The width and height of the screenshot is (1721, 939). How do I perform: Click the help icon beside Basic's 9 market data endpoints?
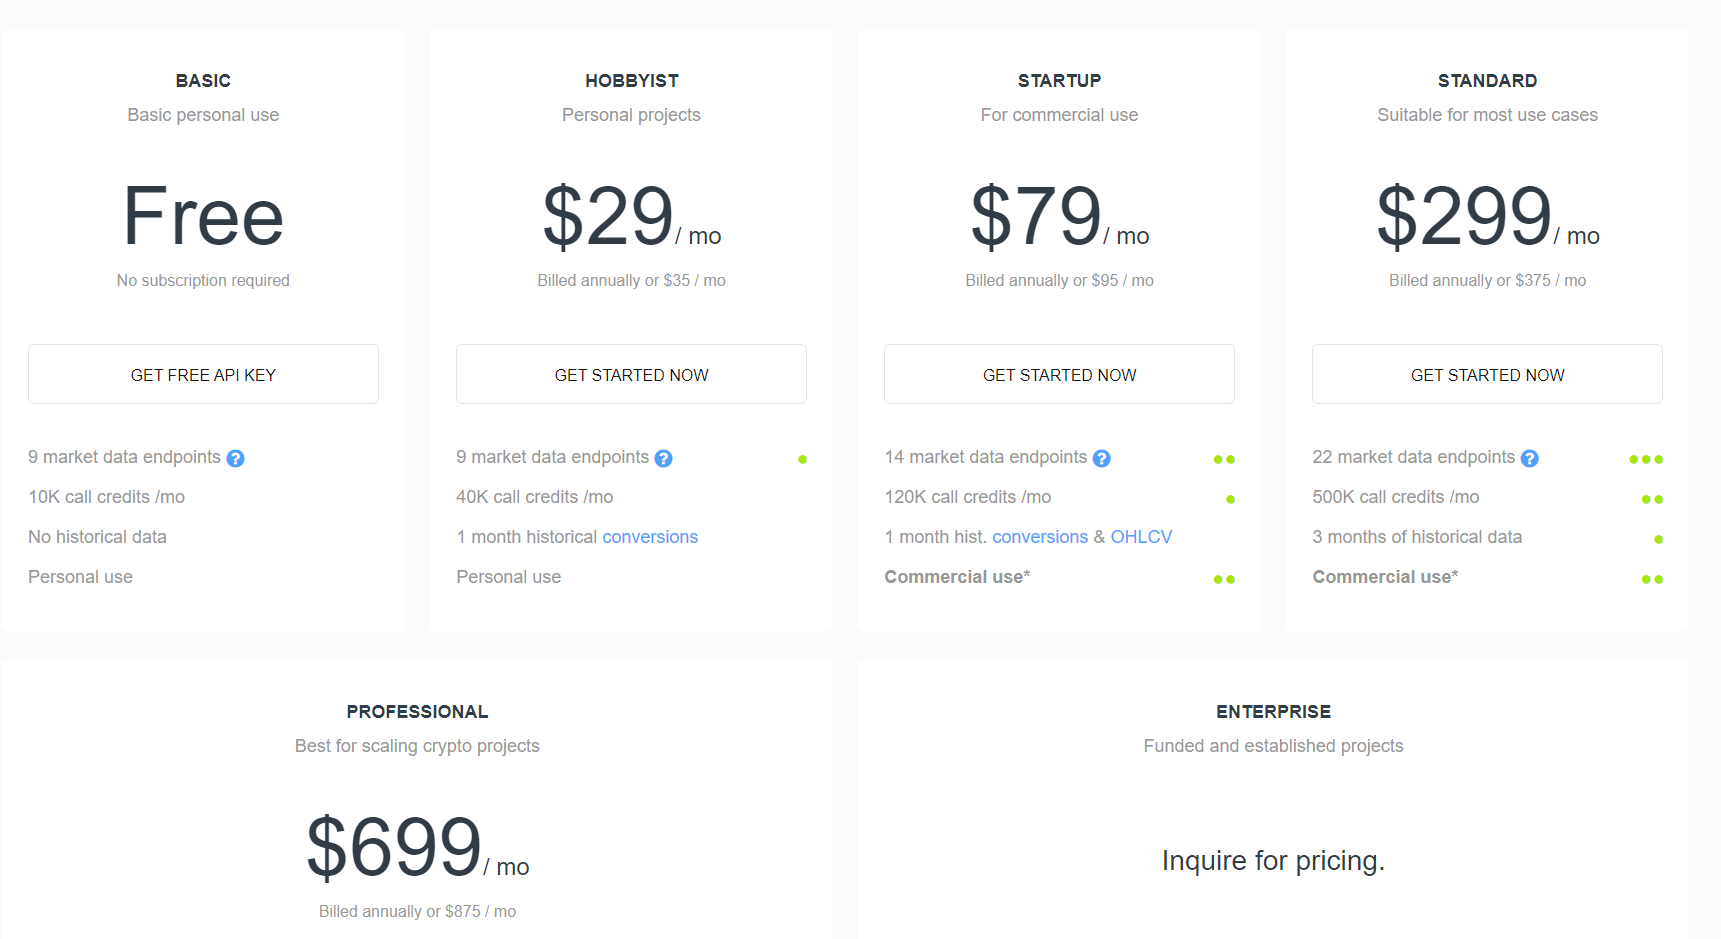tap(236, 458)
